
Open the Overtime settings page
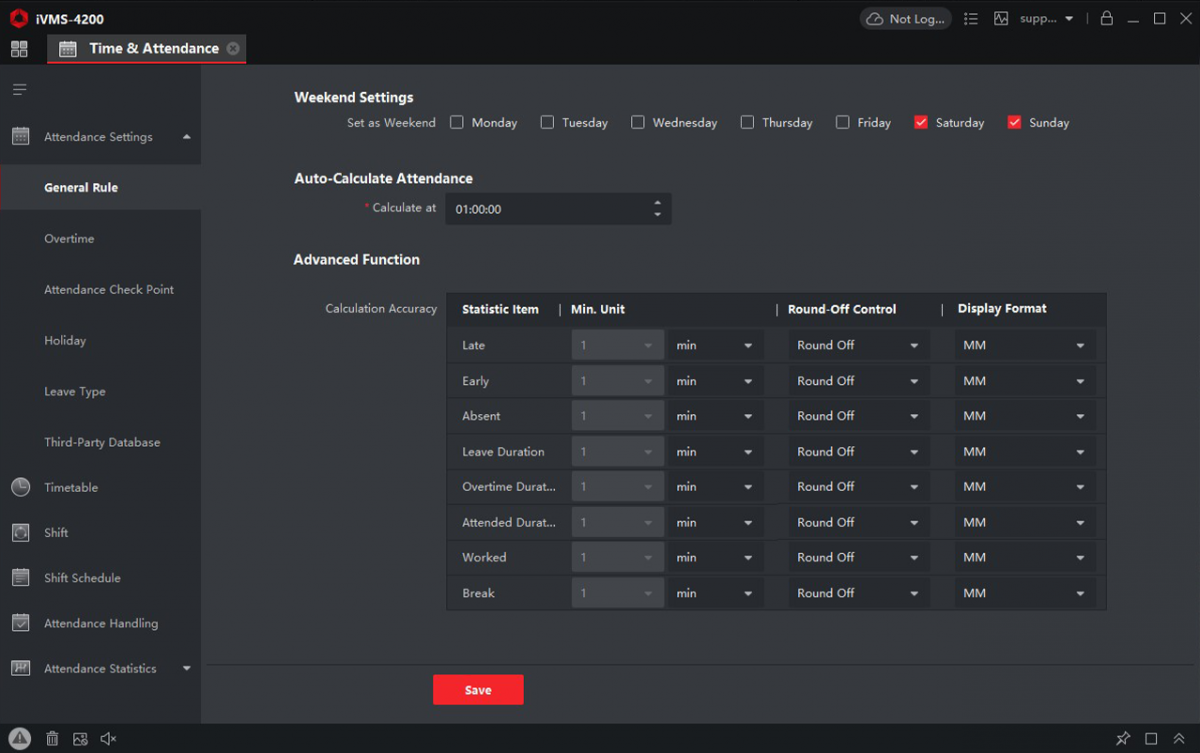click(69, 239)
